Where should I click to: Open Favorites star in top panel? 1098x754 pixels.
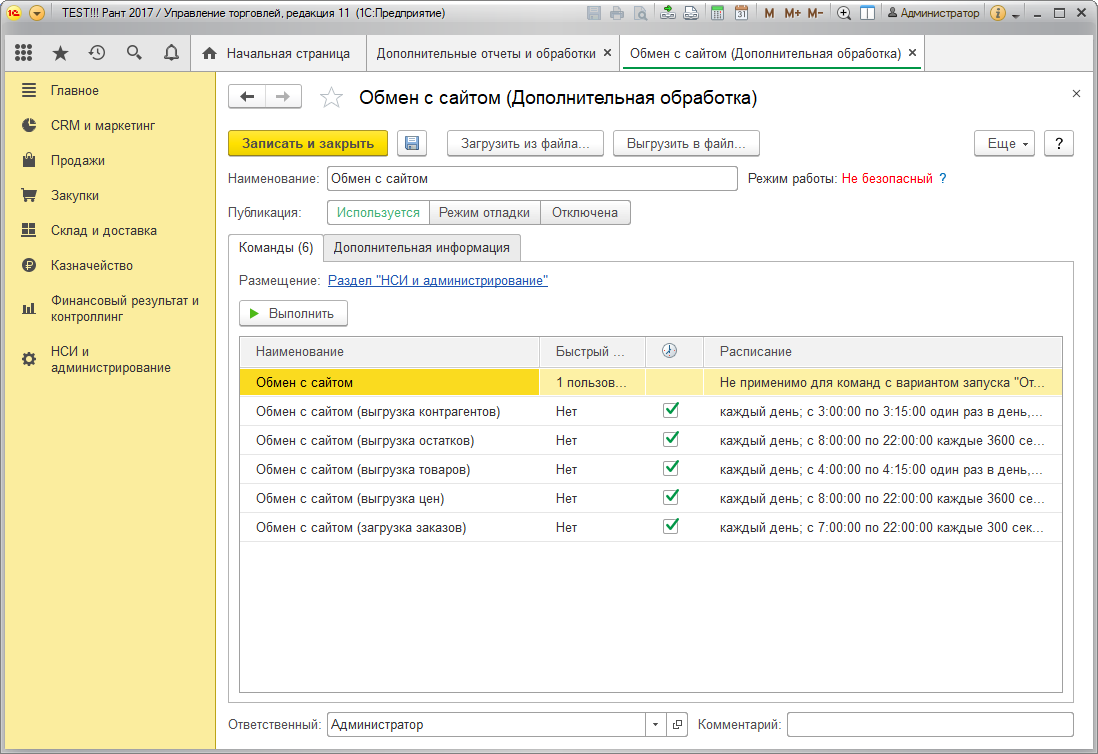[61, 53]
